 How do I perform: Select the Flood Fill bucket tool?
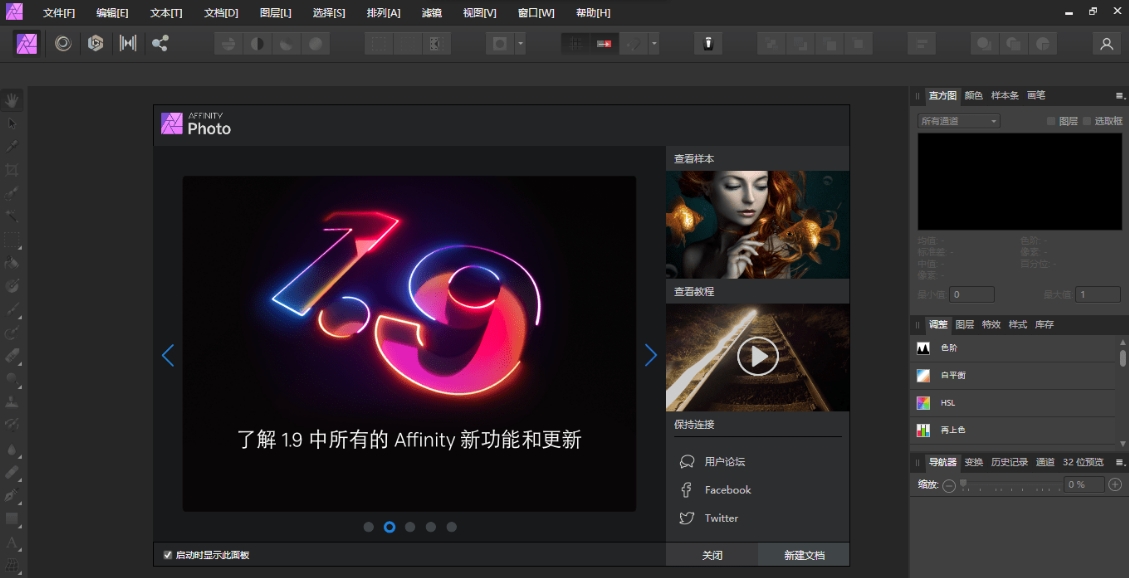[x=12, y=262]
